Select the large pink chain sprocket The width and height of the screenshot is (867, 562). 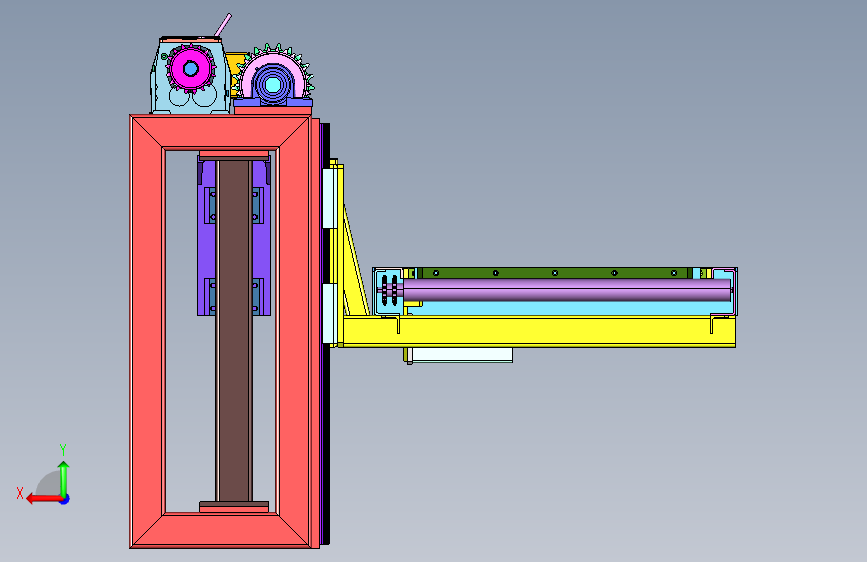[275, 69]
